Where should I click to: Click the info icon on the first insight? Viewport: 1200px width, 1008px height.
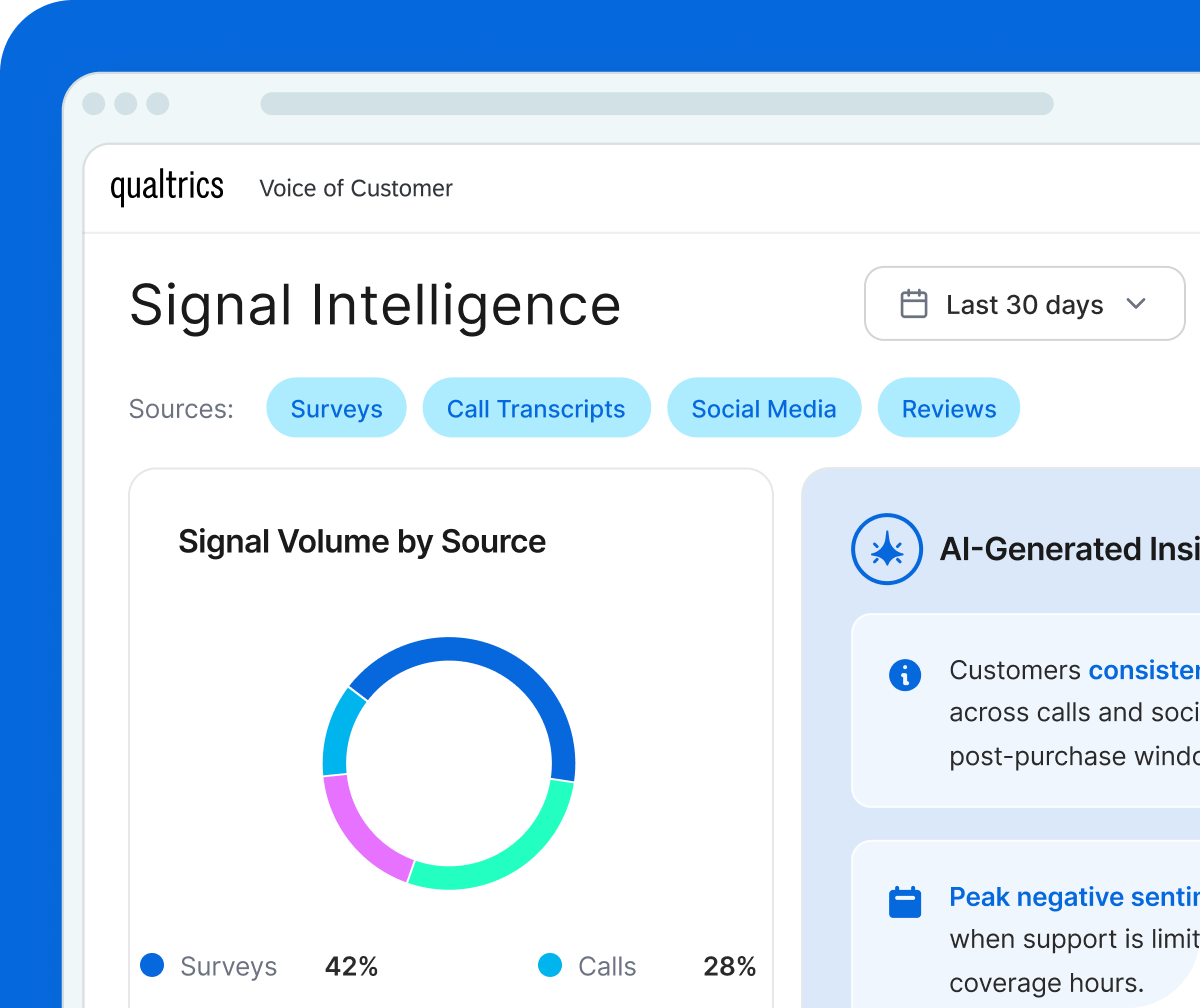pos(905,675)
